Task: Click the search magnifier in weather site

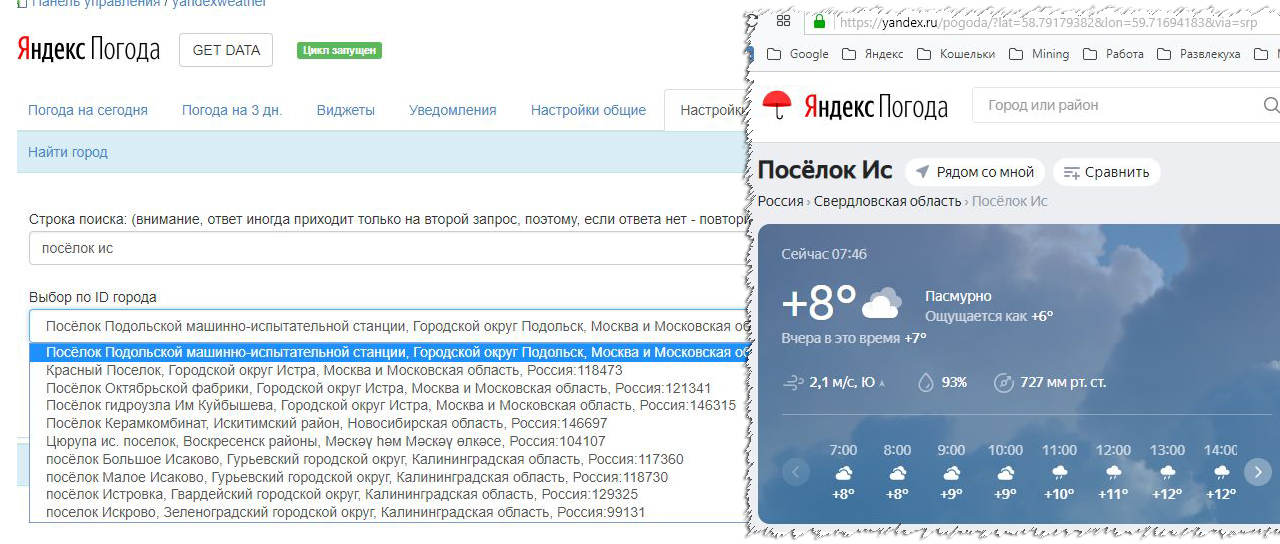Action: pyautogui.click(x=1271, y=105)
